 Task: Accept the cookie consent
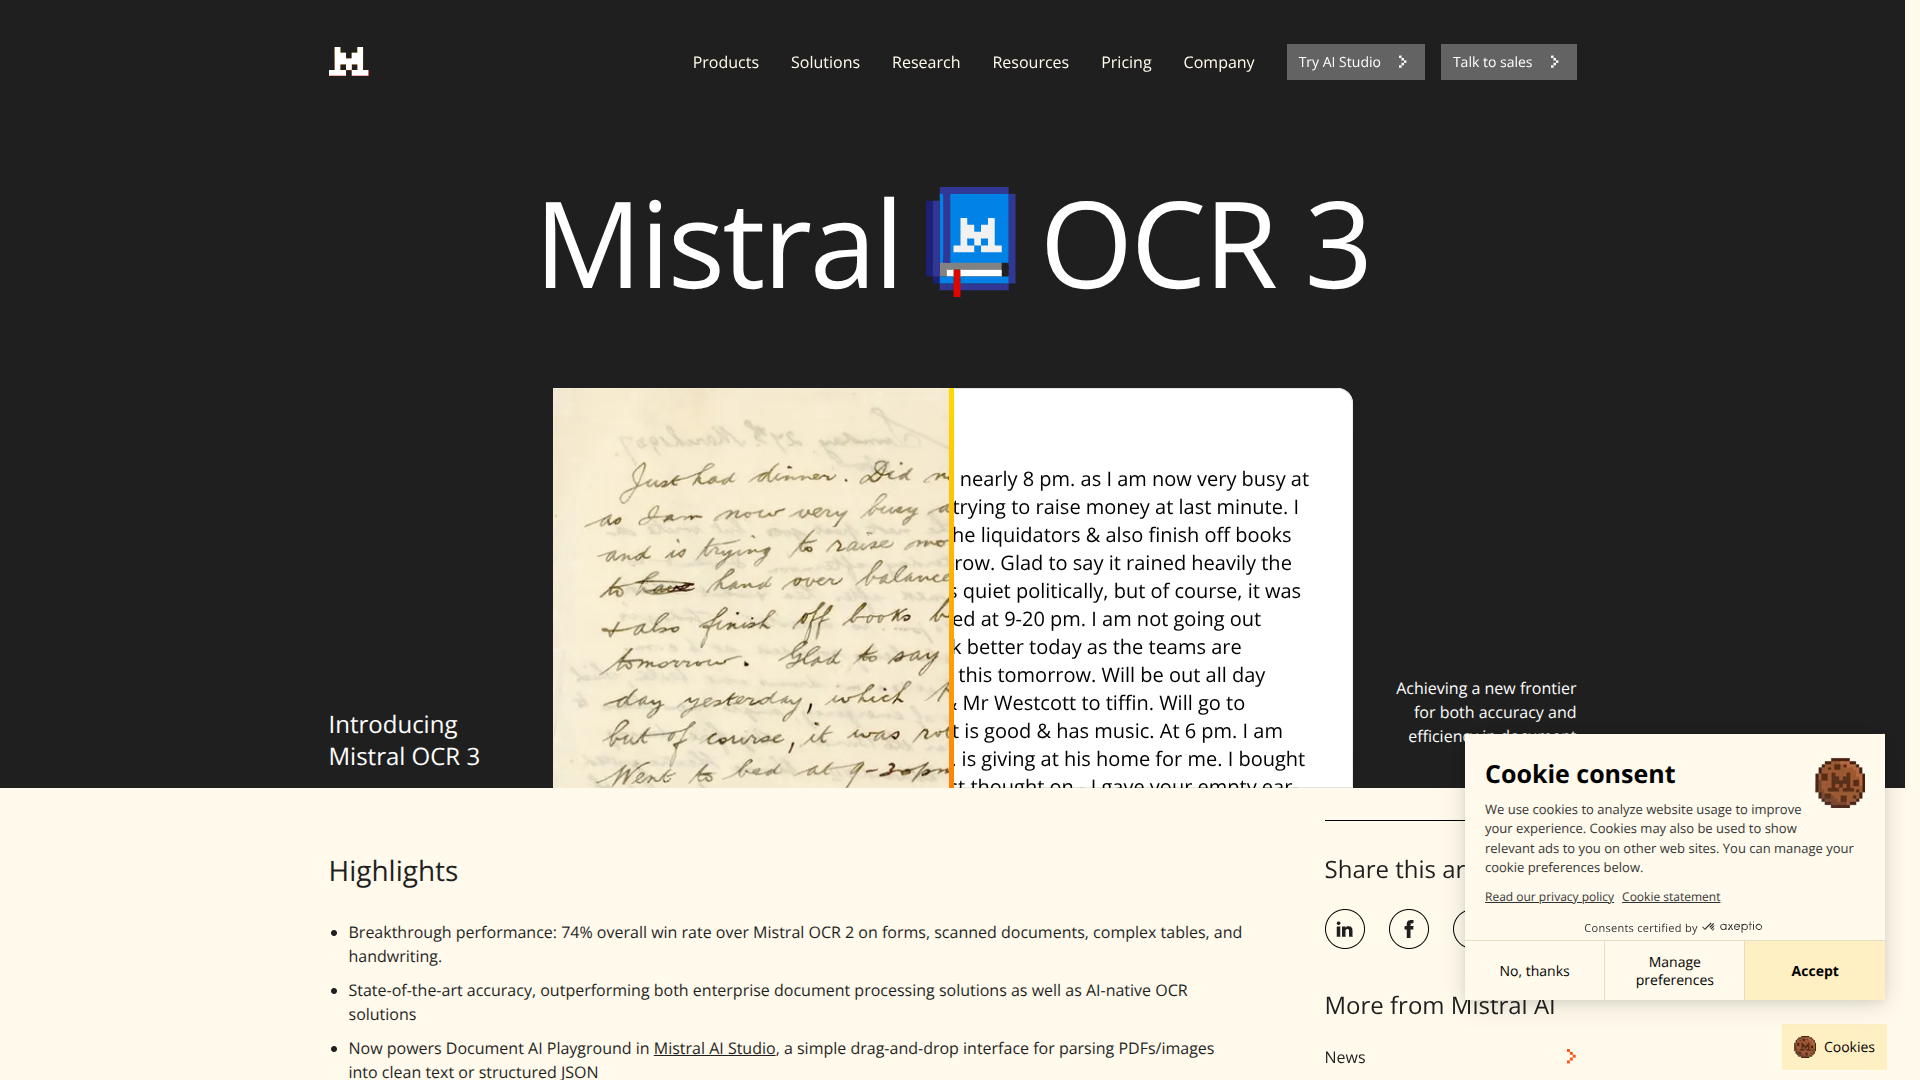click(x=1813, y=970)
